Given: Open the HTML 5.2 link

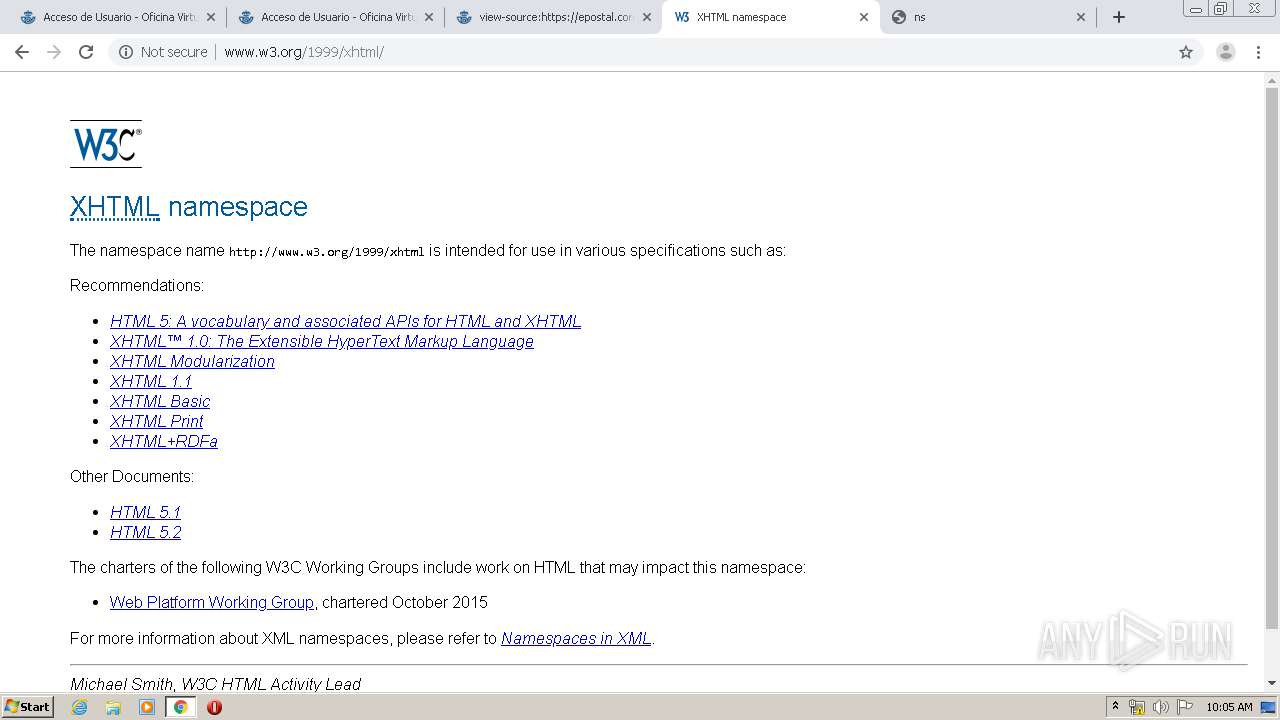Looking at the screenshot, I should click(x=146, y=532).
